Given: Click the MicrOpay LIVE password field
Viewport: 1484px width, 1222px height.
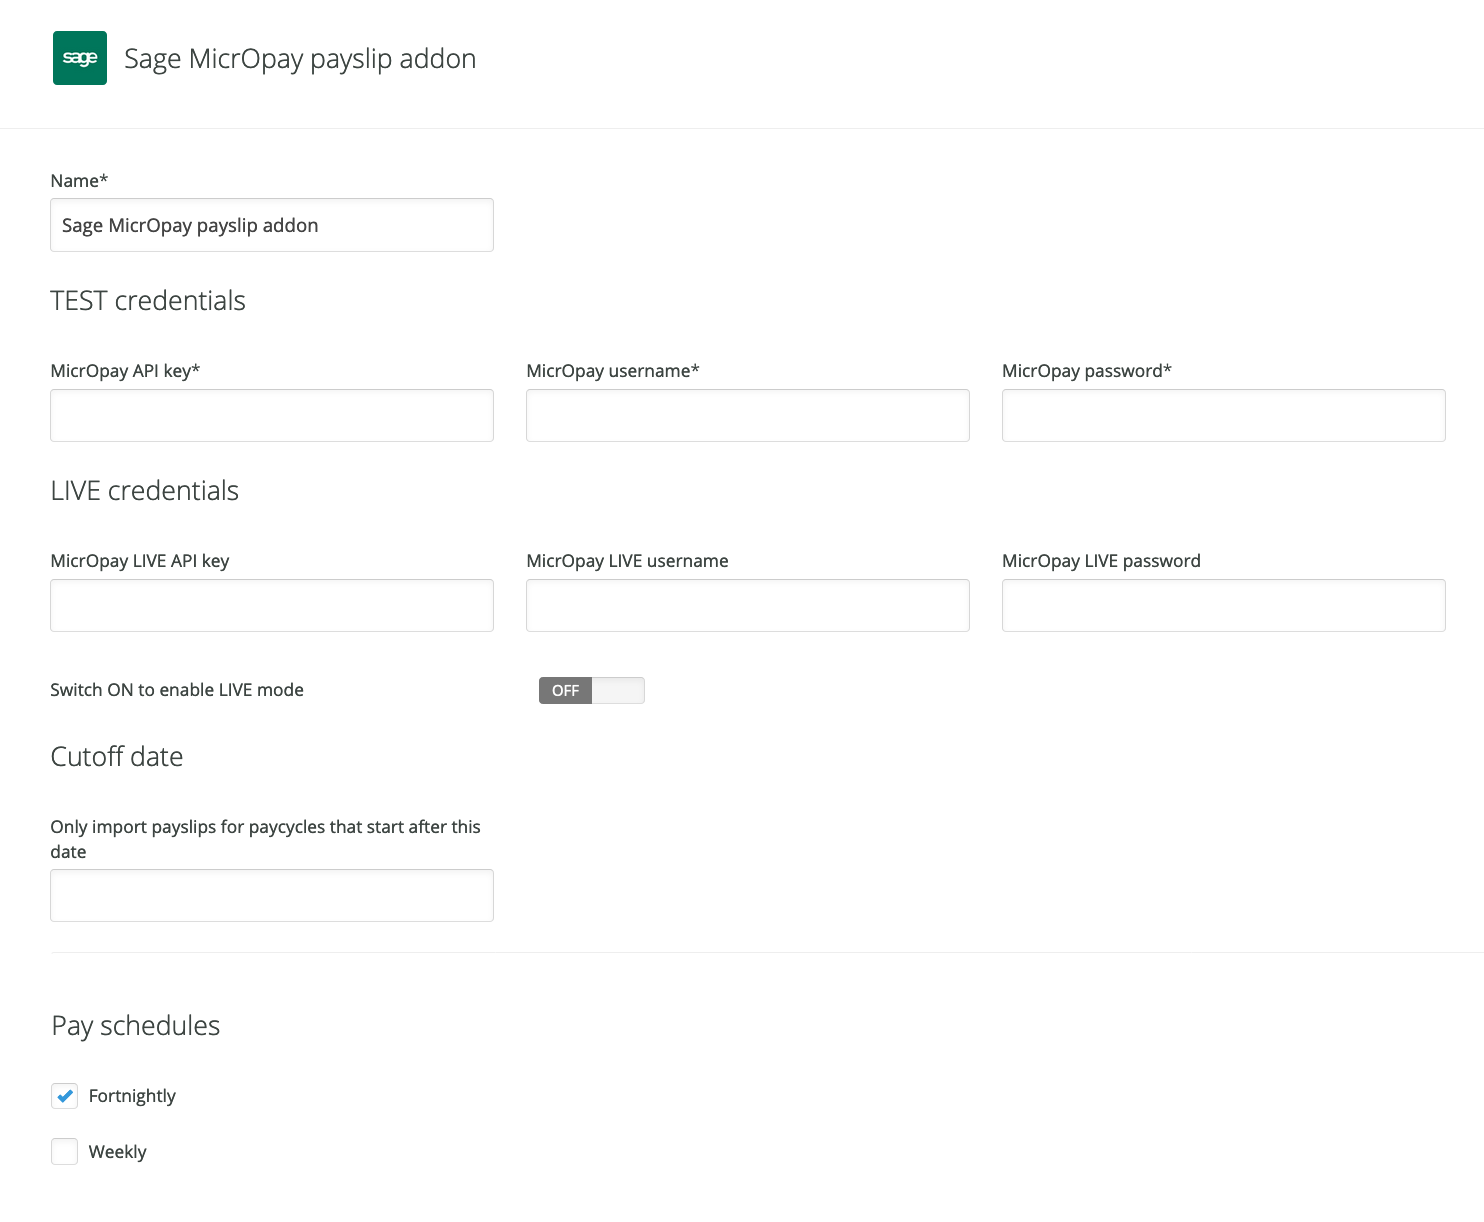Looking at the screenshot, I should point(1223,605).
